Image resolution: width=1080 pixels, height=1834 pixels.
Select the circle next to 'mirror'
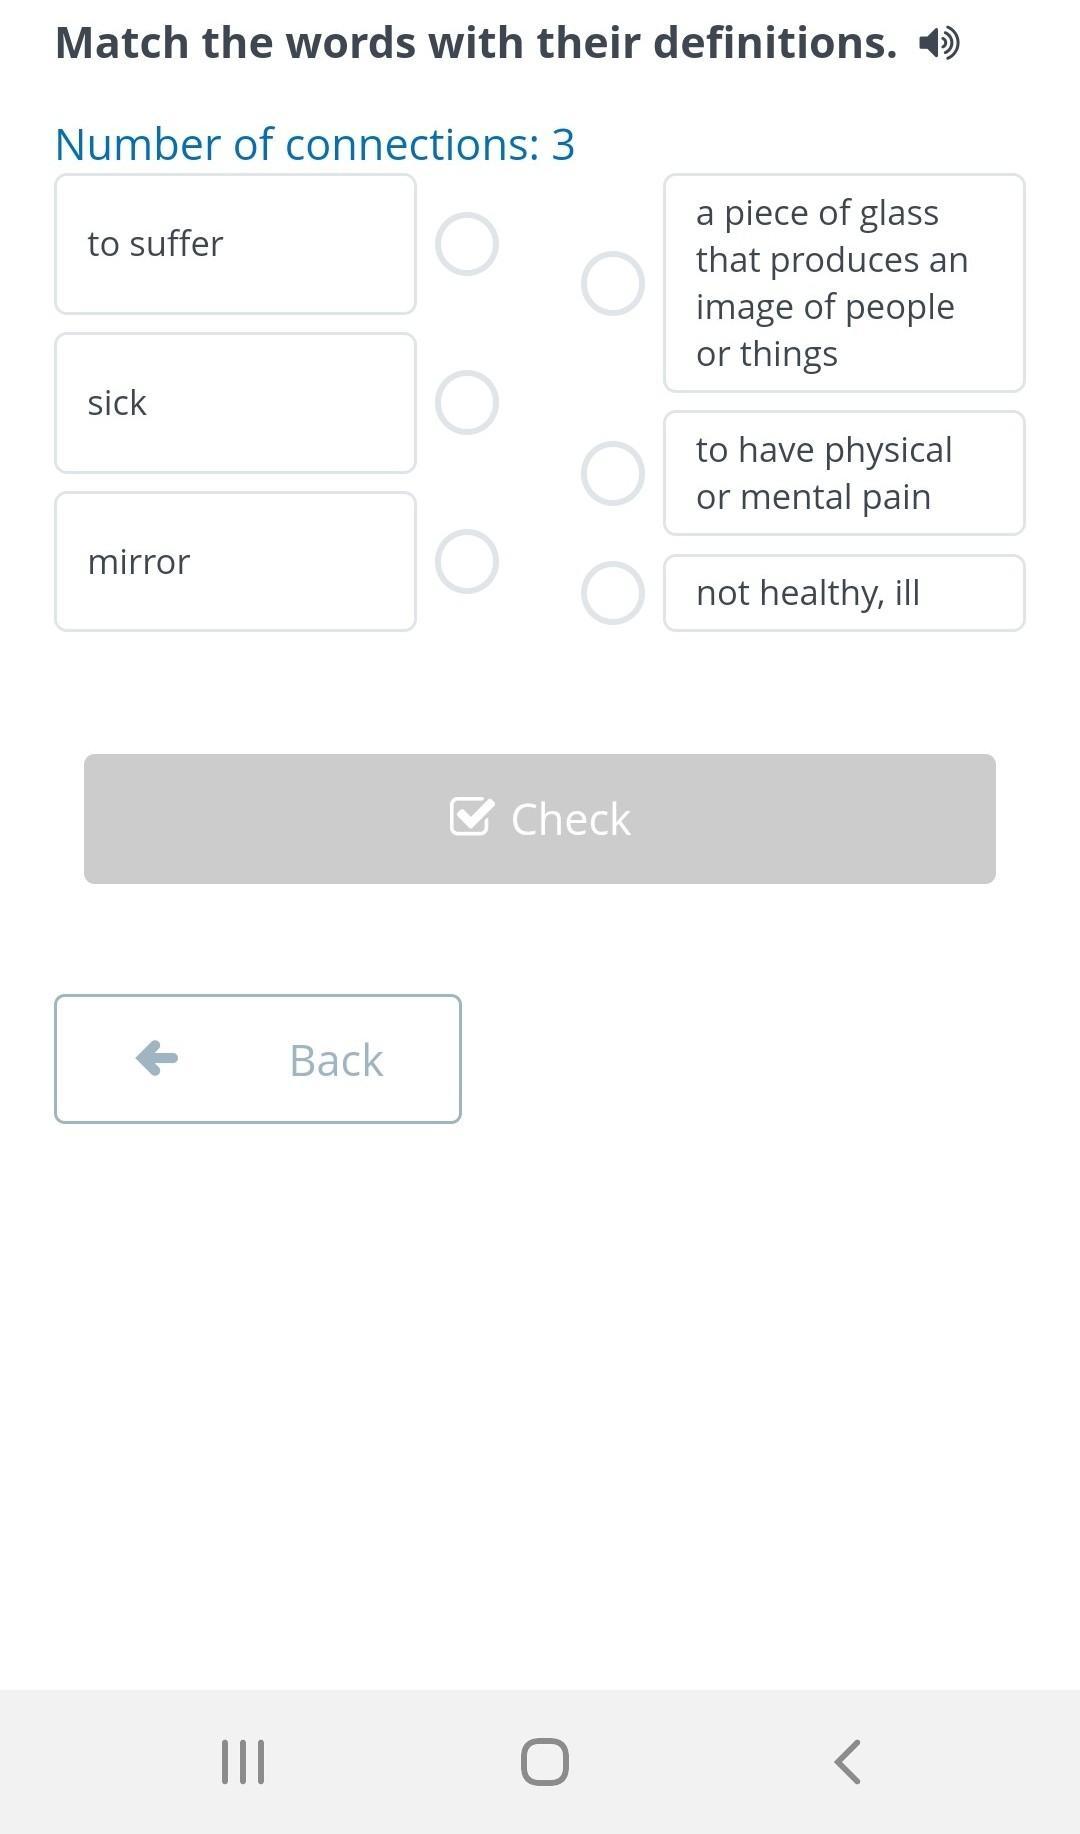click(467, 561)
